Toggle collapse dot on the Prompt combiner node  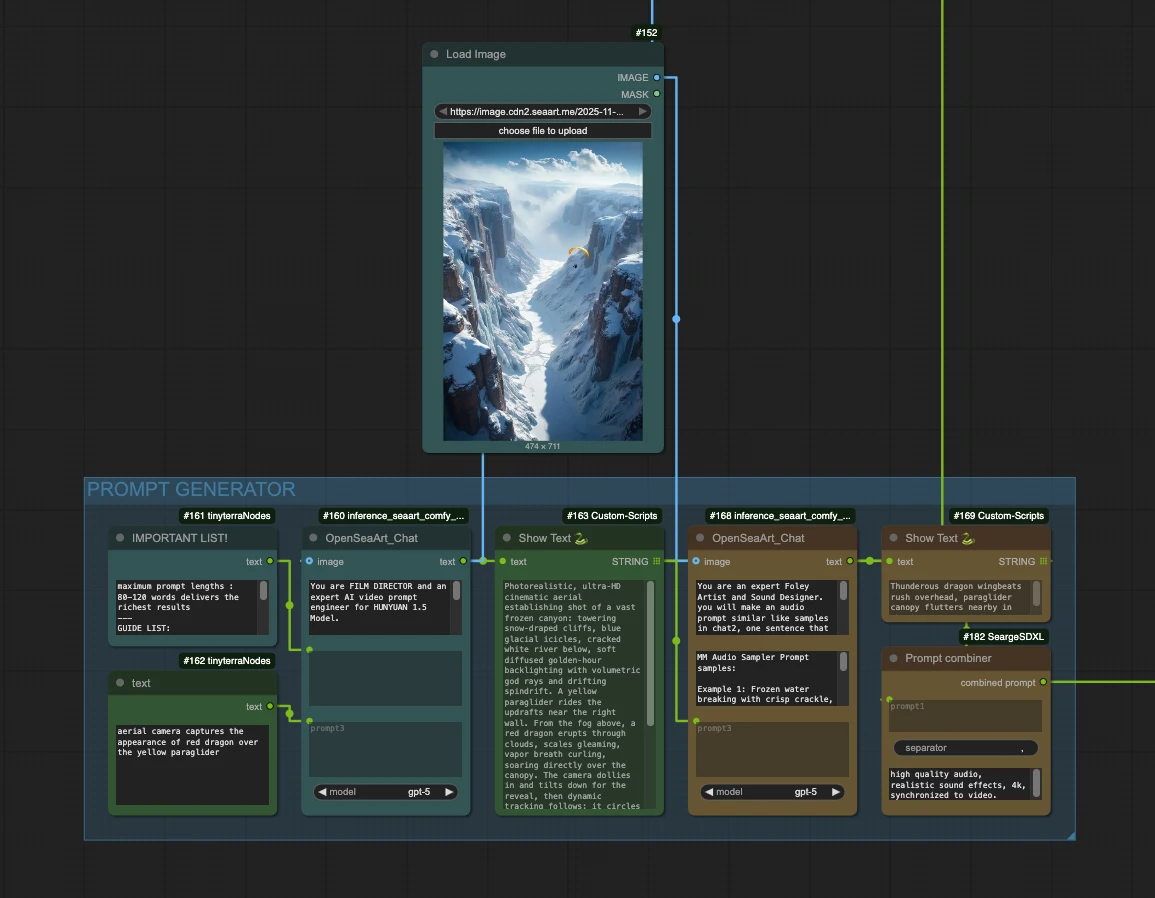pos(893,659)
